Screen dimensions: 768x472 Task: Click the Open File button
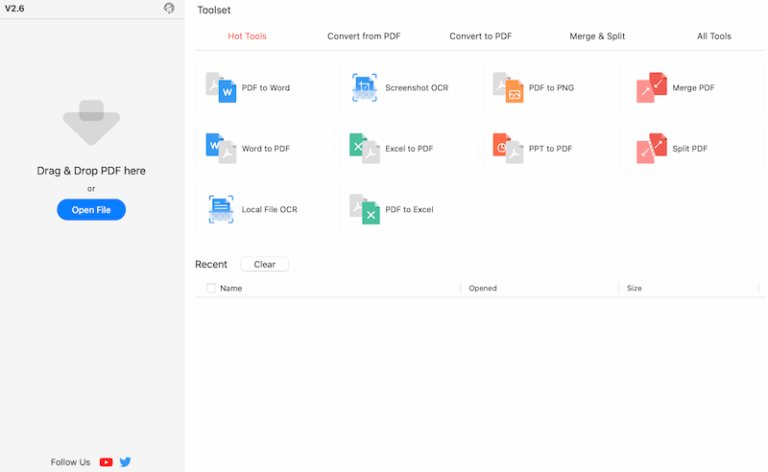tap(91, 210)
